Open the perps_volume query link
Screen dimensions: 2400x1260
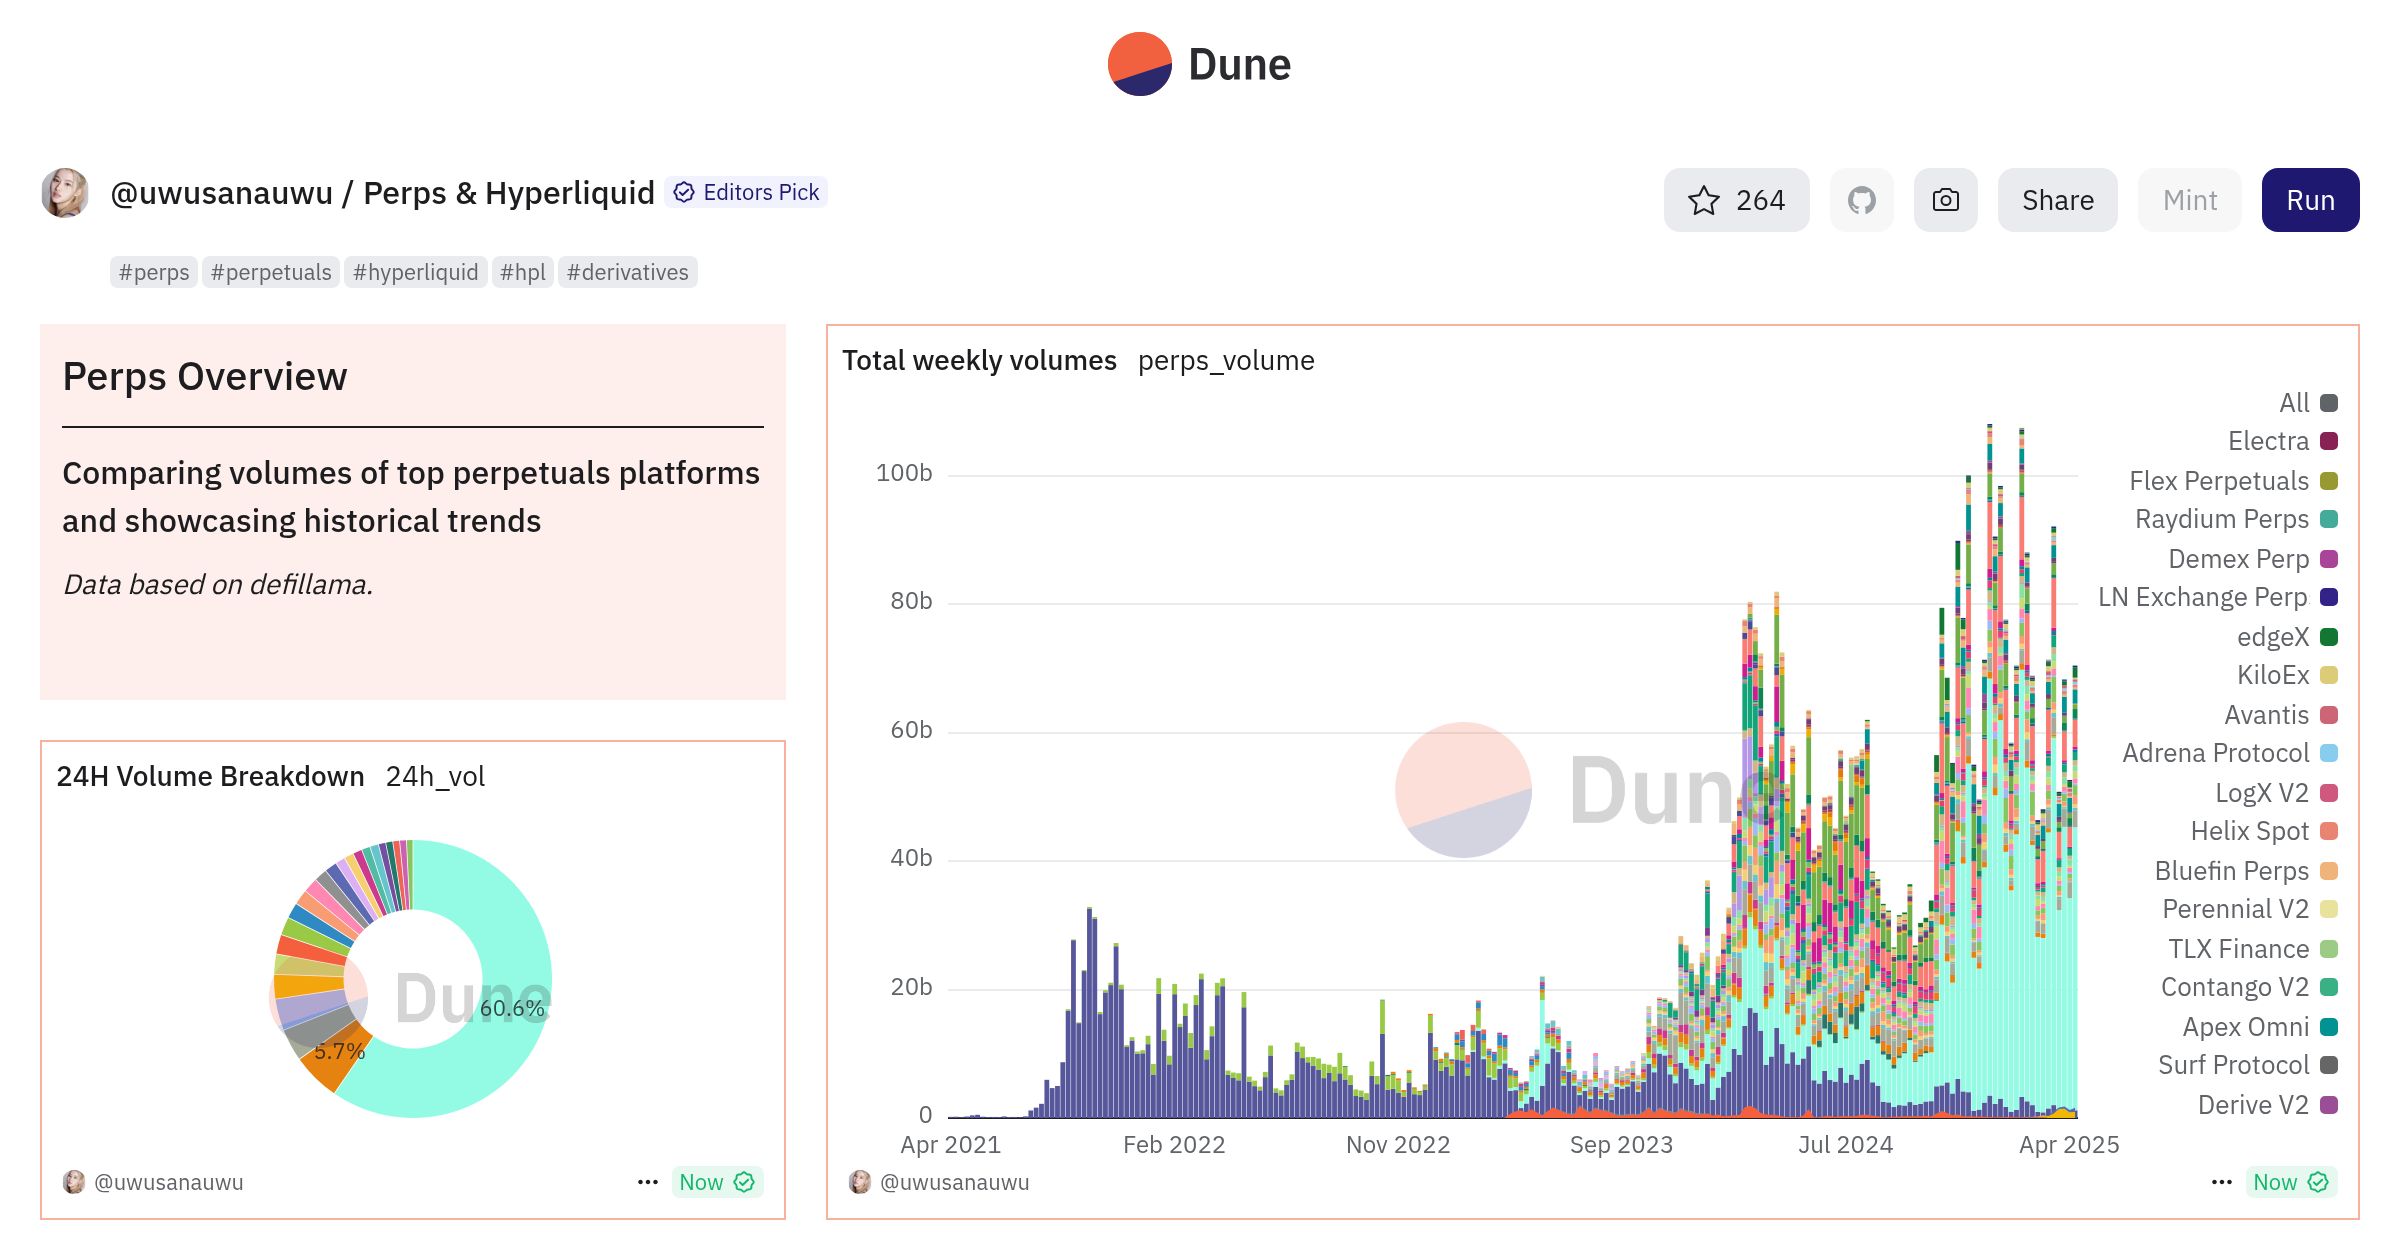1226,360
